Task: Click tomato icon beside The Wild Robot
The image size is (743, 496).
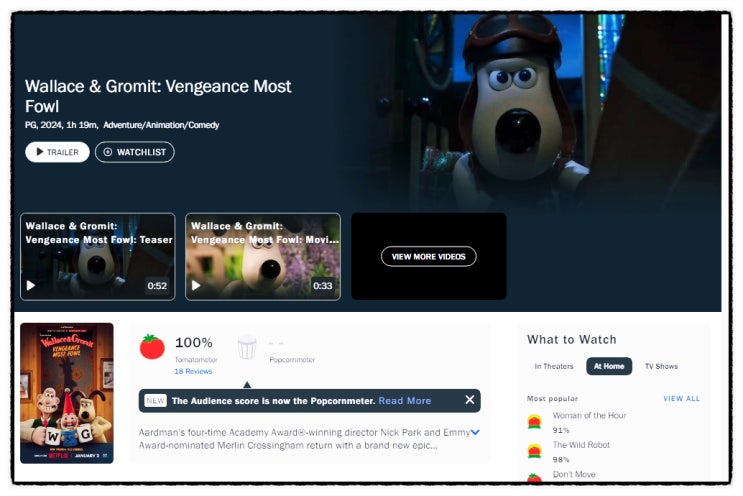Action: tap(535, 451)
